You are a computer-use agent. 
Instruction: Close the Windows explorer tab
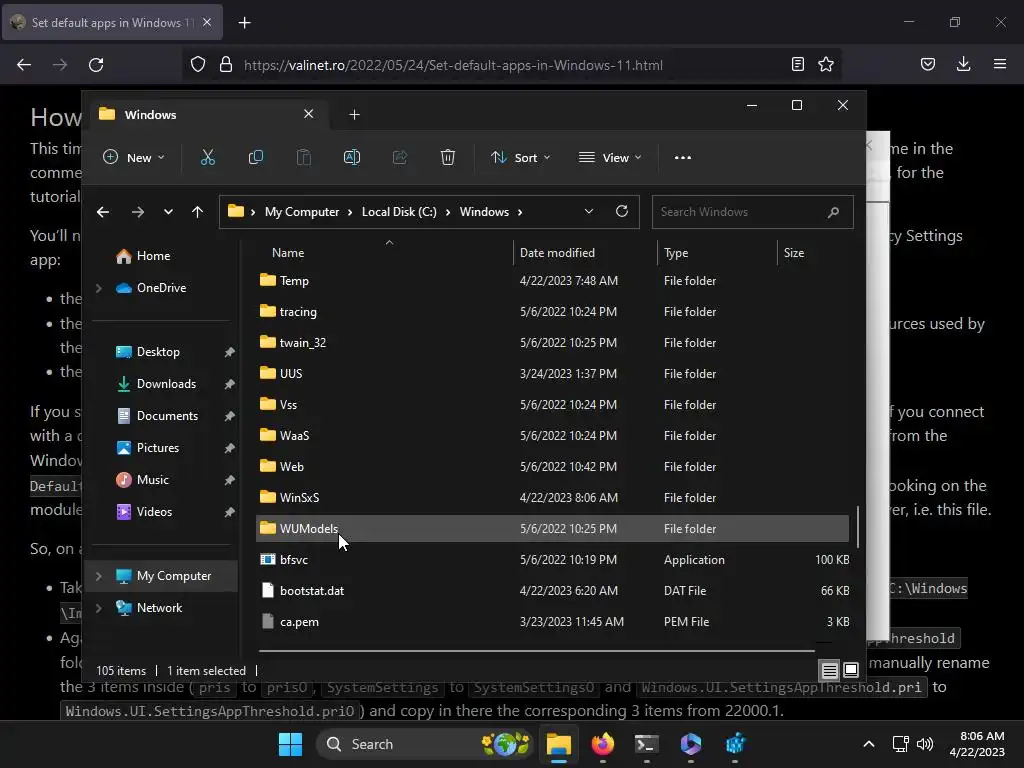pyautogui.click(x=308, y=114)
